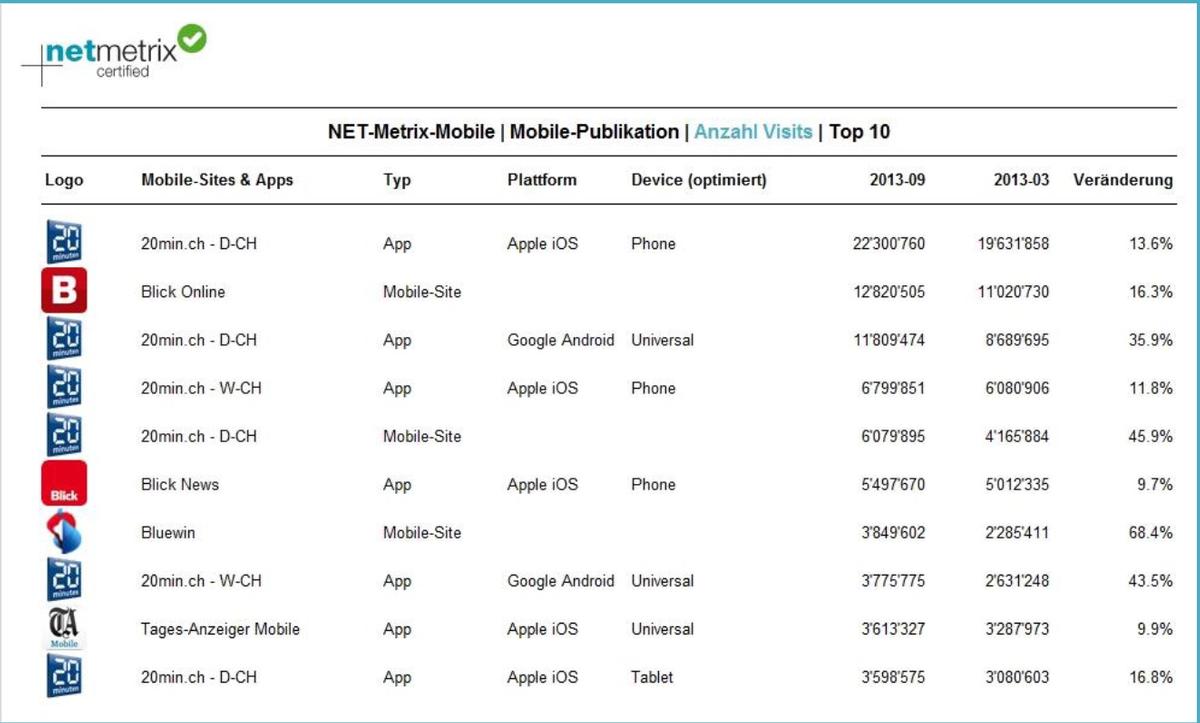
Task: Sort by the Veränderung column header
Action: pyautogui.click(x=1123, y=181)
